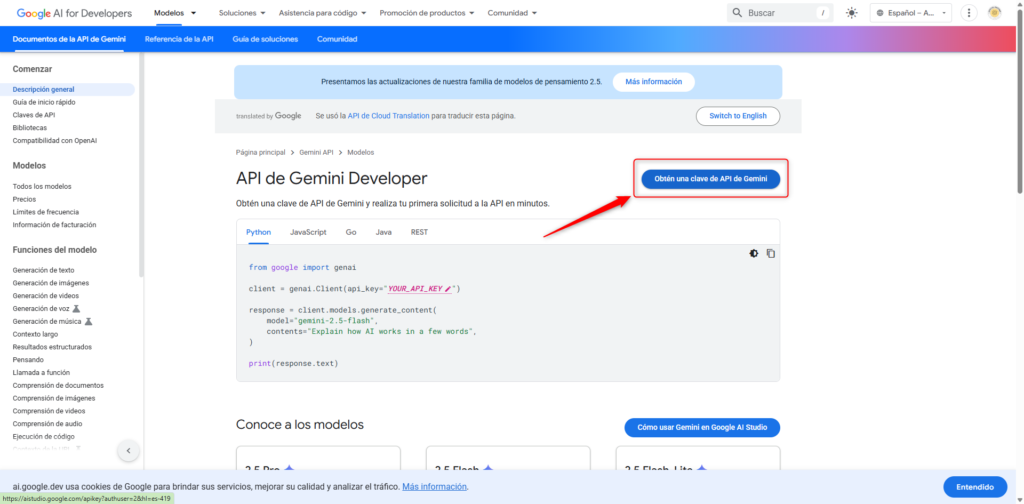Collapse the sidebar with the chevron button
The width and height of the screenshot is (1024, 504).
[128, 450]
